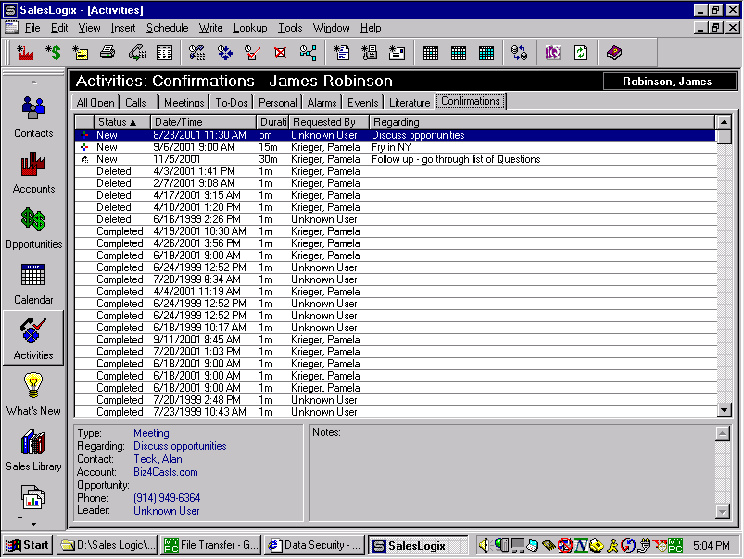Sort by the Status column header
This screenshot has height=559, width=744.
122,122
